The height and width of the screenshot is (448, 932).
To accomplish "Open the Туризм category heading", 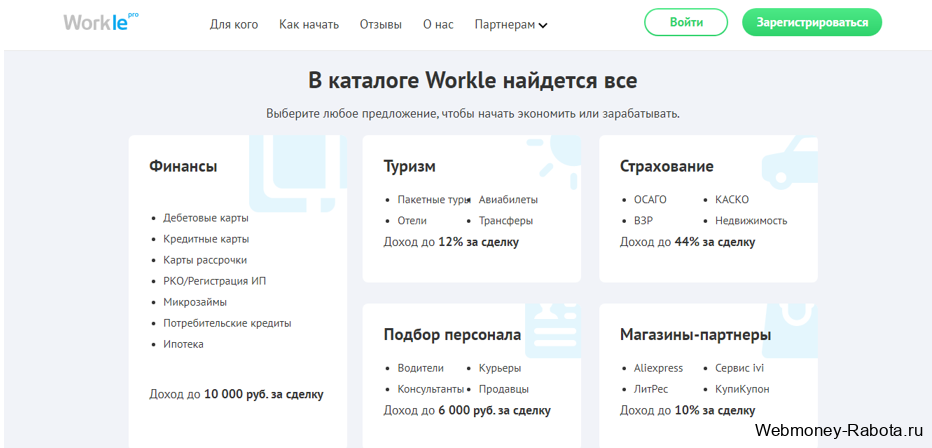I will tap(410, 166).
